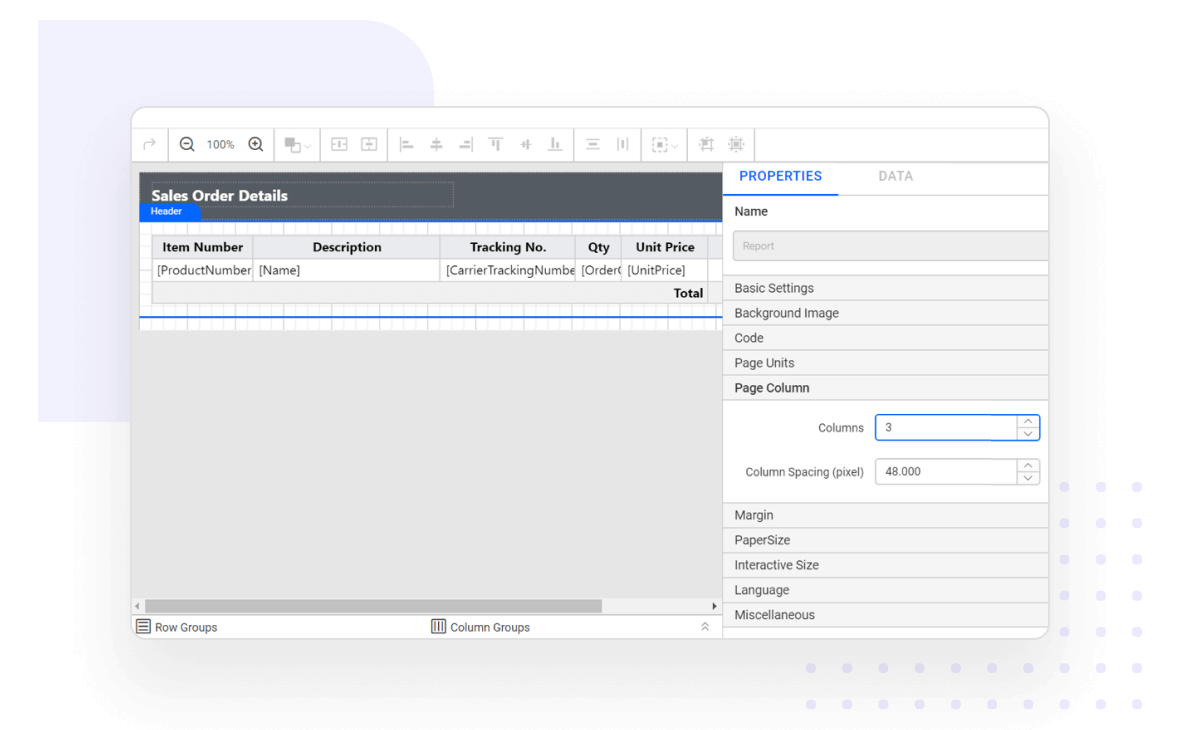This screenshot has width=1180, height=730.
Task: Expand the PaperSize section
Action: (x=886, y=540)
